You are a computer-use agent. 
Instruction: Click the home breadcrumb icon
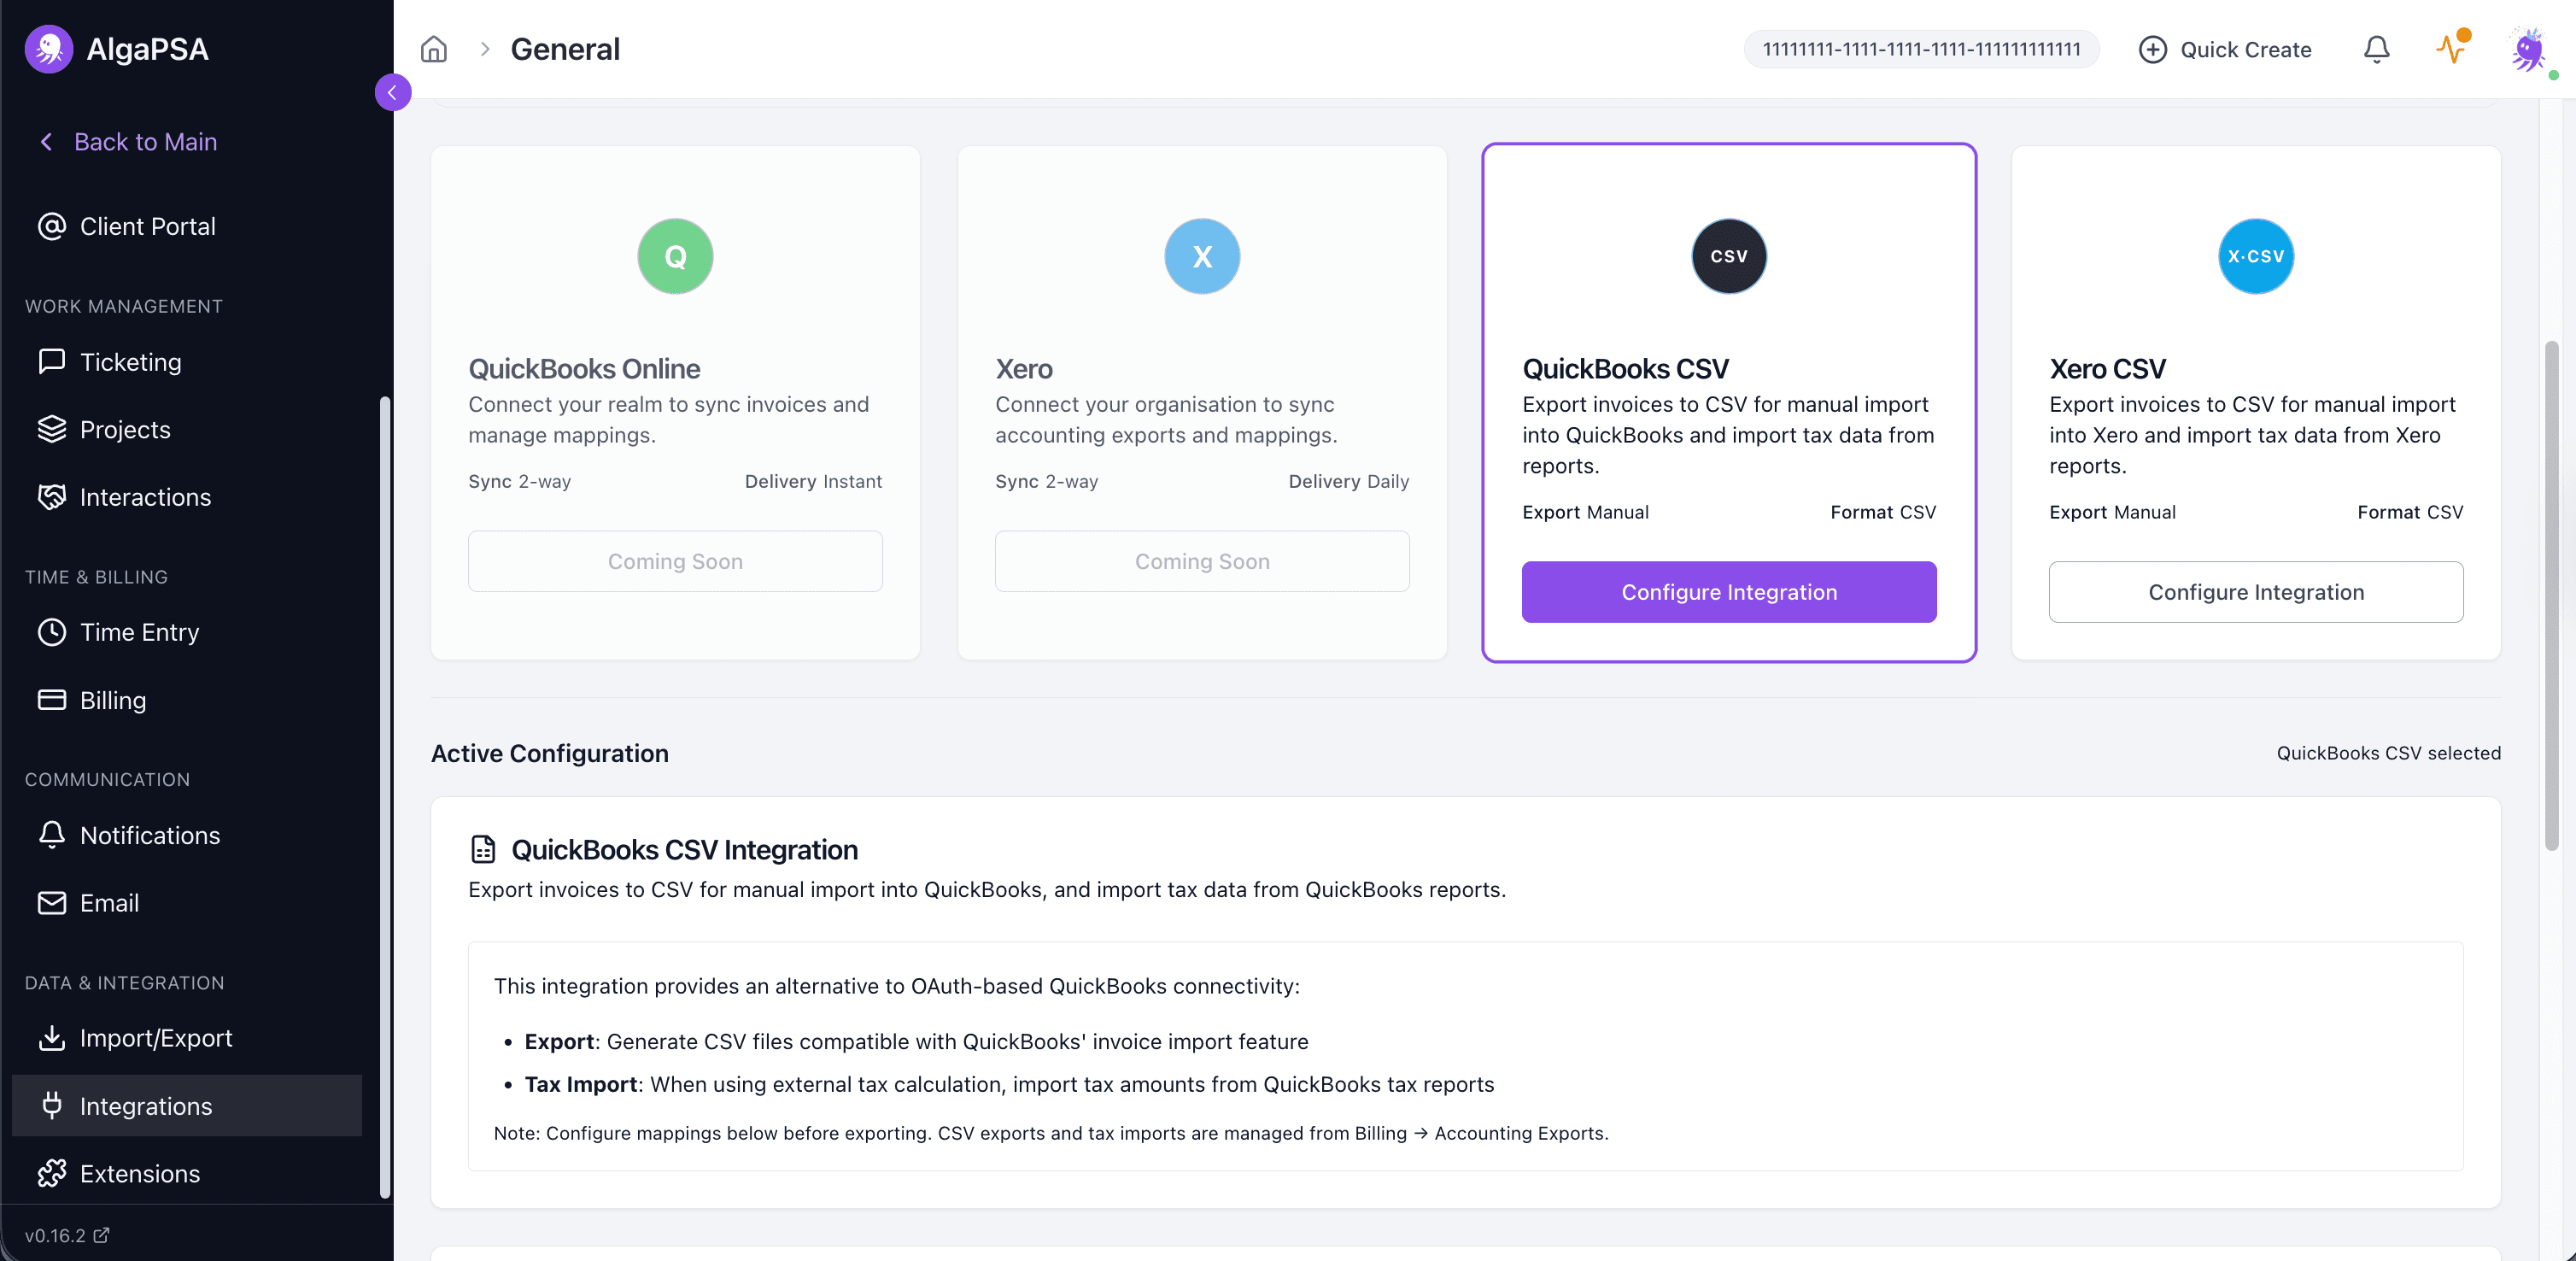[x=434, y=49]
